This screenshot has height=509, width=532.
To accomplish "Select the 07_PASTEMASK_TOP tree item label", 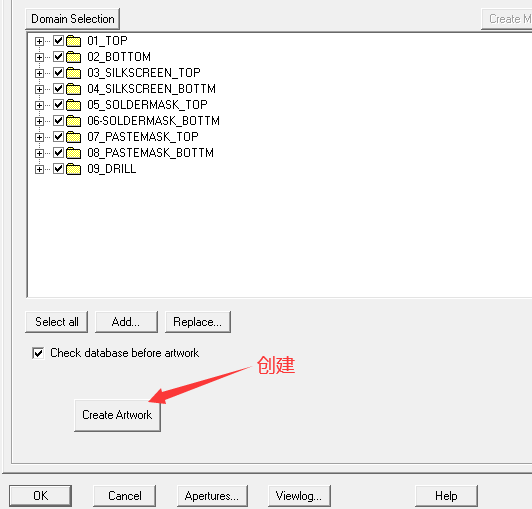I will [143, 137].
